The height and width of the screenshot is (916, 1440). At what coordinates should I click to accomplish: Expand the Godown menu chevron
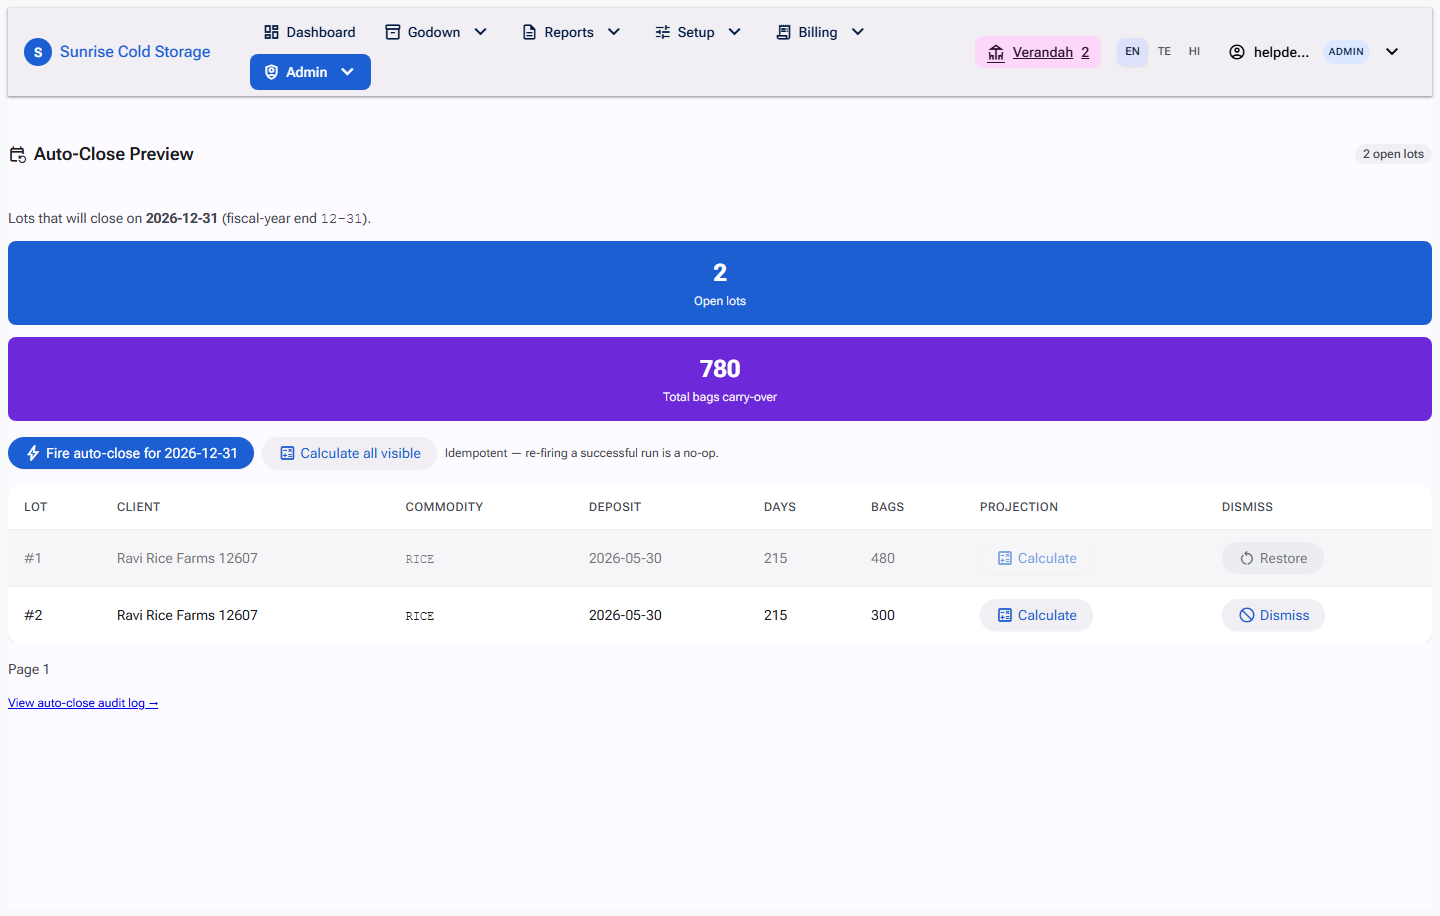[480, 32]
